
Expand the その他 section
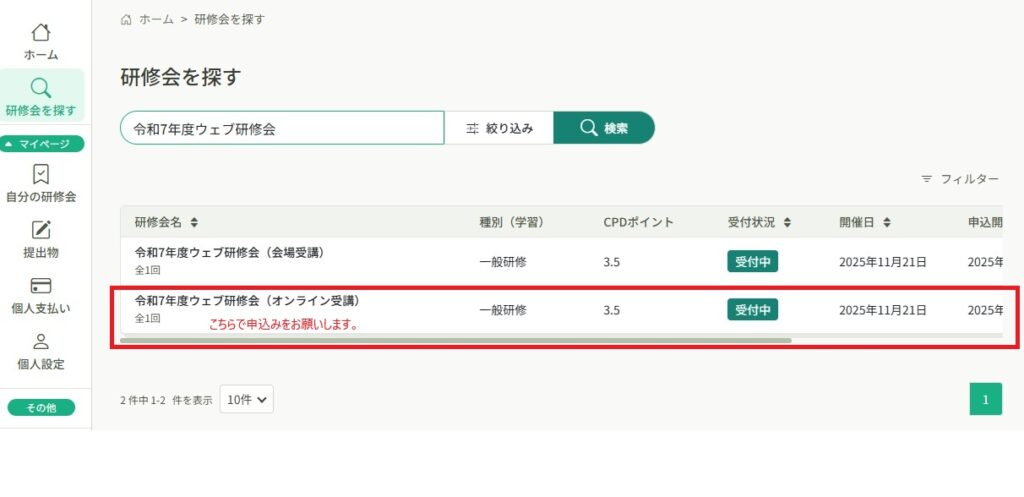pos(41,407)
